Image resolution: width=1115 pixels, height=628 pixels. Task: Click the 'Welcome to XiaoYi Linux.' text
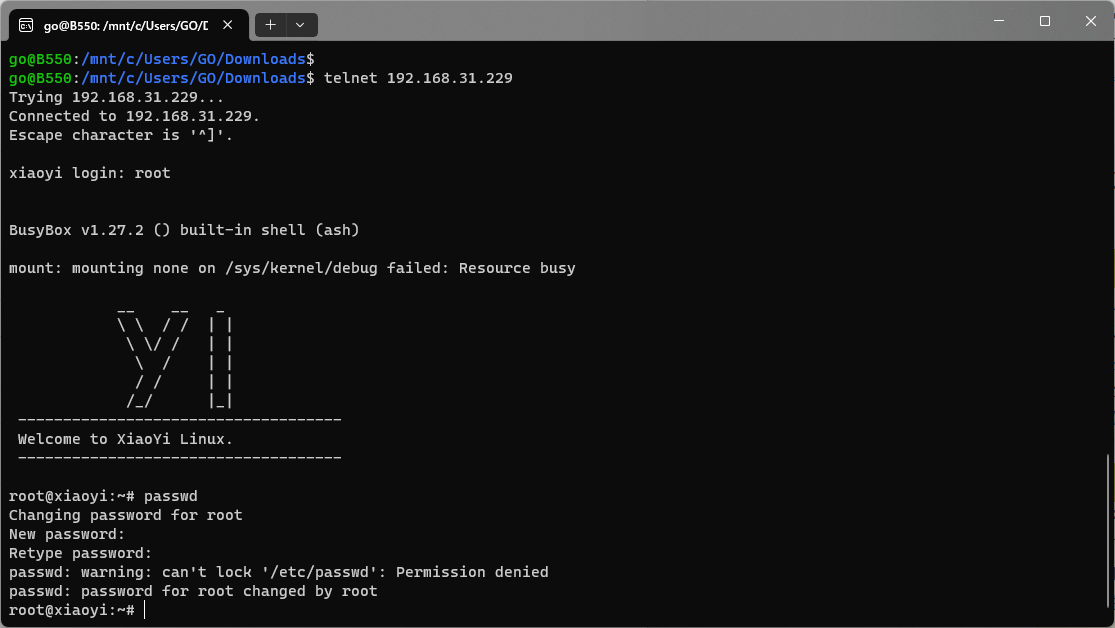pyautogui.click(x=125, y=440)
